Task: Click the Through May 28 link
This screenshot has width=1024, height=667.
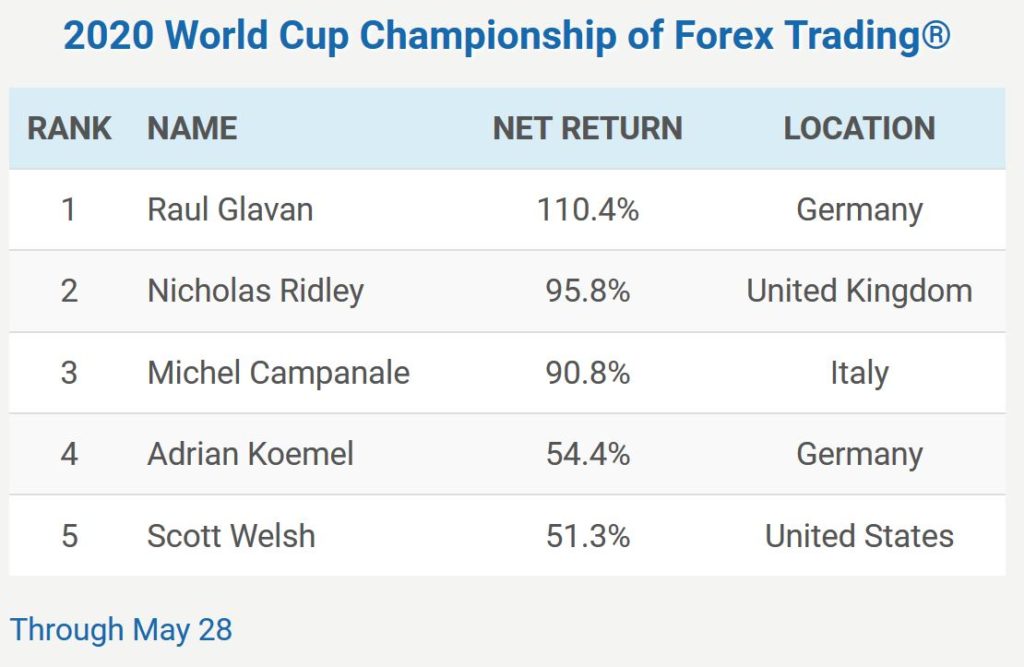Action: coord(121,630)
